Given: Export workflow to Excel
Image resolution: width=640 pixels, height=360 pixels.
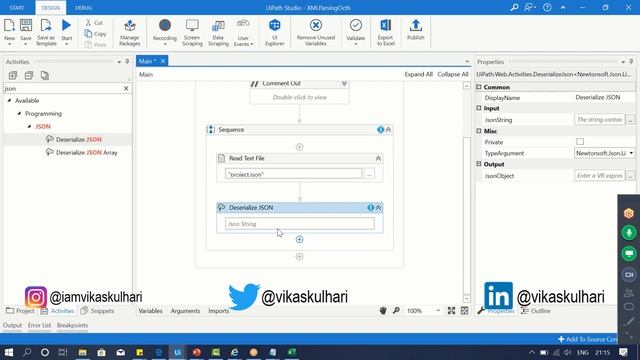Looking at the screenshot, I should (x=386, y=32).
